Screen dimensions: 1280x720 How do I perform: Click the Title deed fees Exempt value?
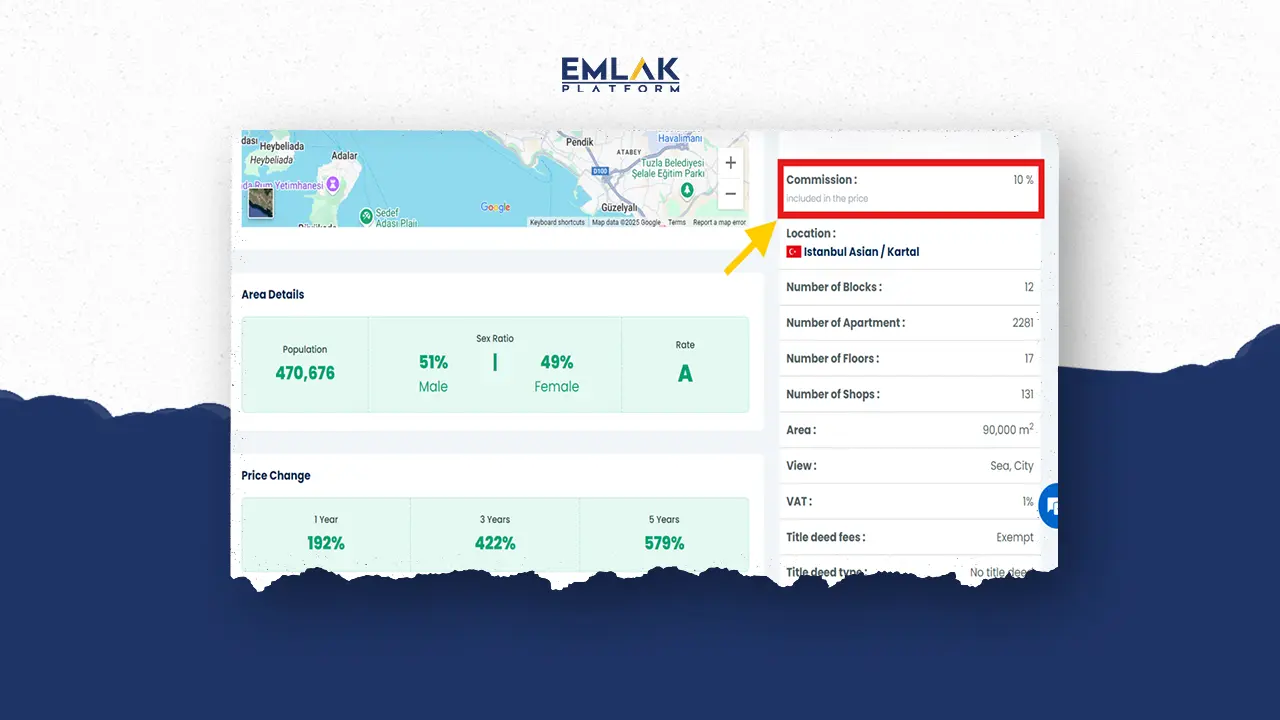(1015, 538)
